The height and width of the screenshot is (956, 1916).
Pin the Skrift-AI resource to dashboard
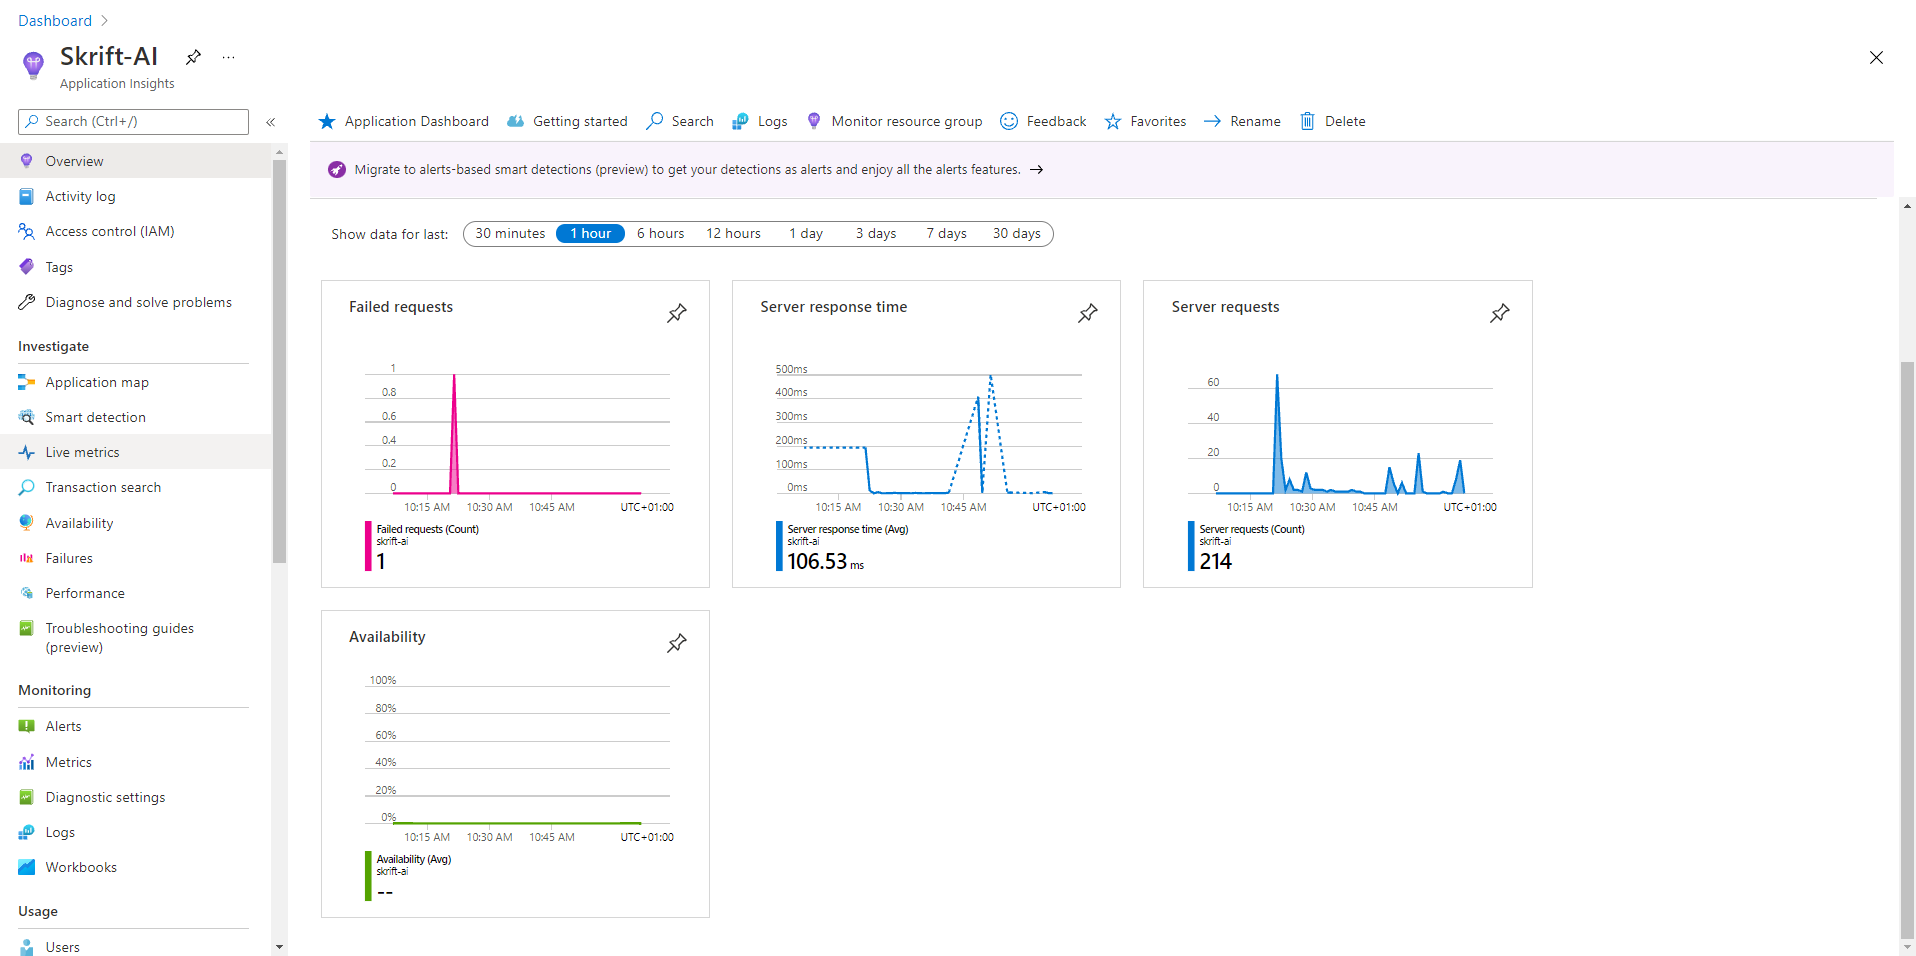(x=194, y=57)
